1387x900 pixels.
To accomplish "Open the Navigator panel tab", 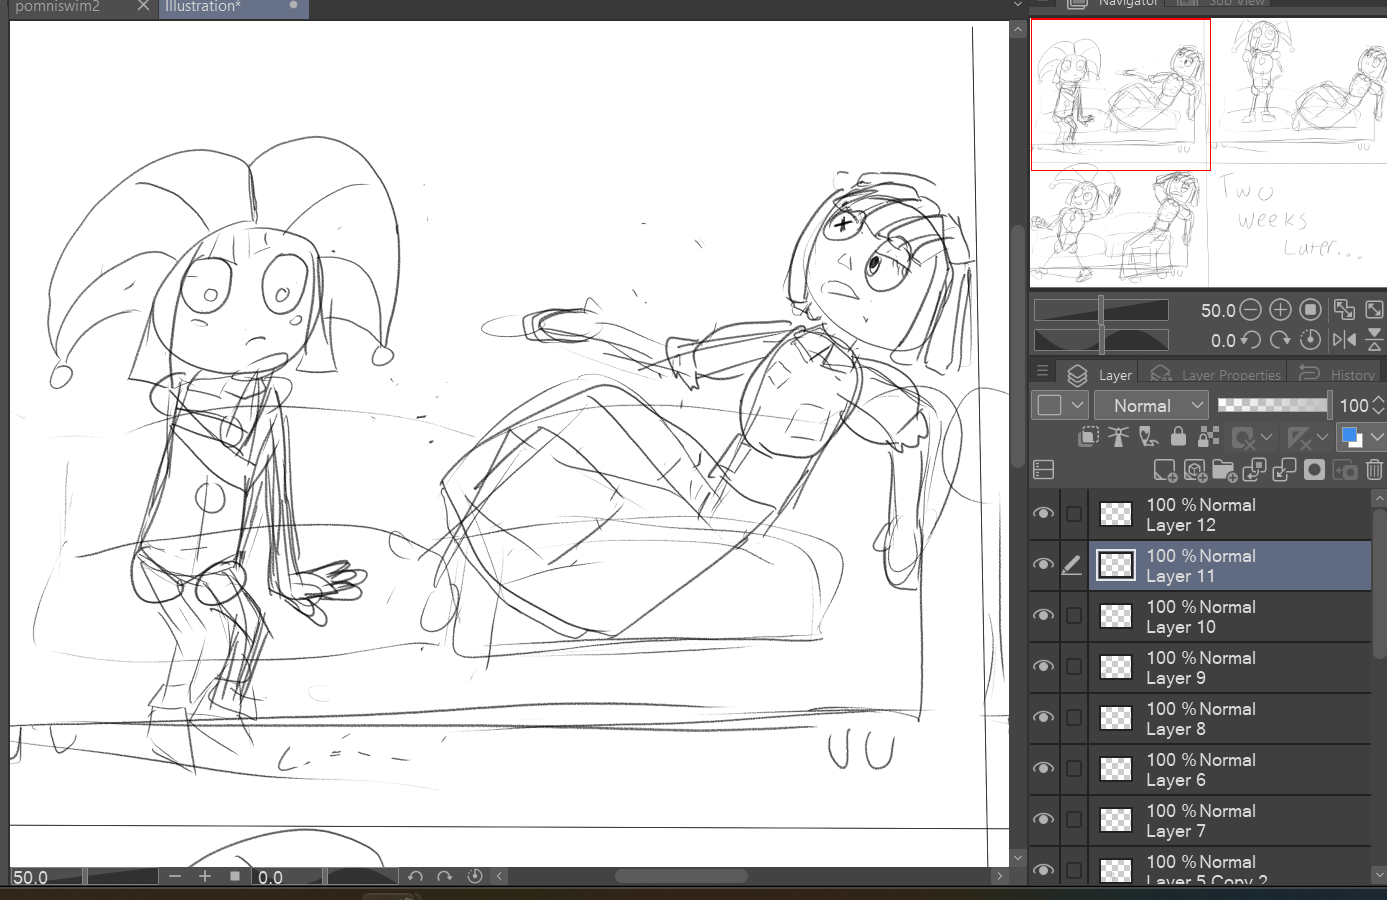I will click(x=1113, y=4).
